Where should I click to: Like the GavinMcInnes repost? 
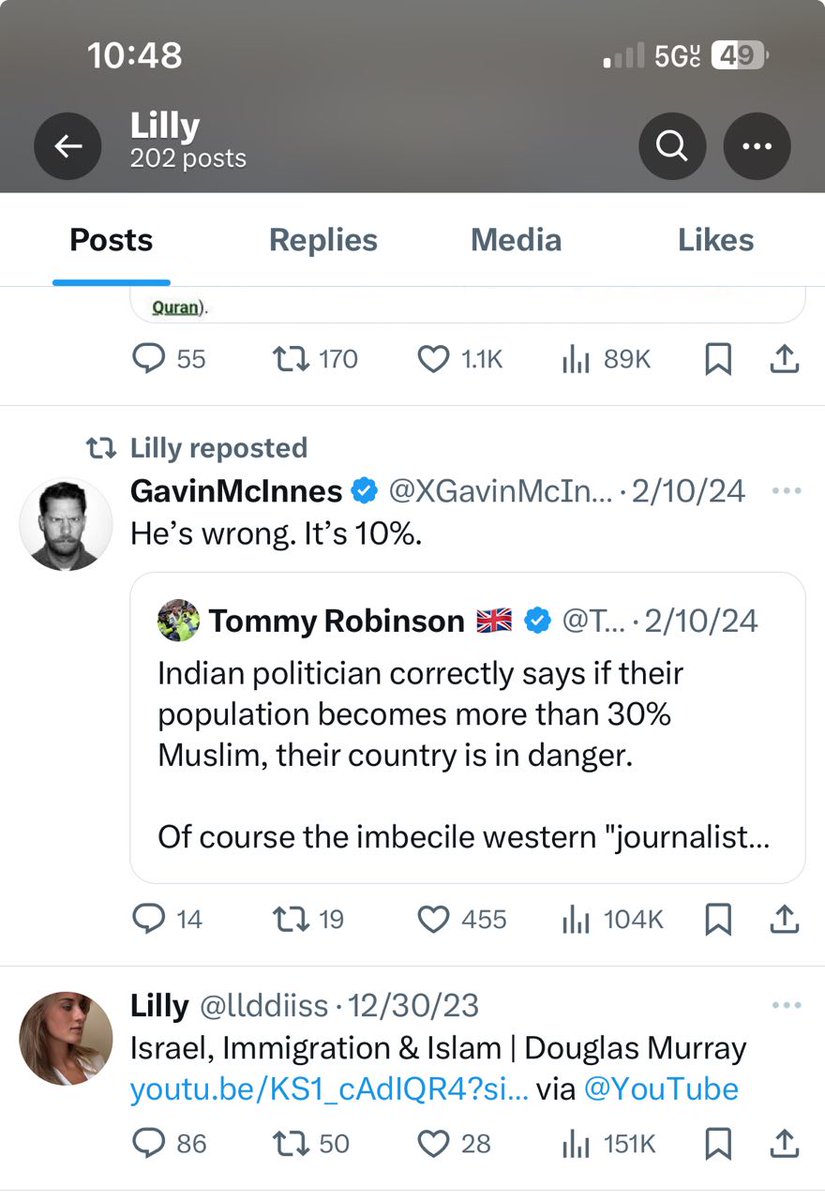pyautogui.click(x=433, y=920)
